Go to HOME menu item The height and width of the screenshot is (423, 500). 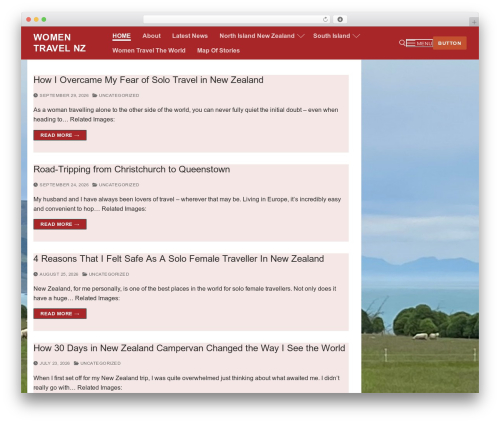[121, 36]
